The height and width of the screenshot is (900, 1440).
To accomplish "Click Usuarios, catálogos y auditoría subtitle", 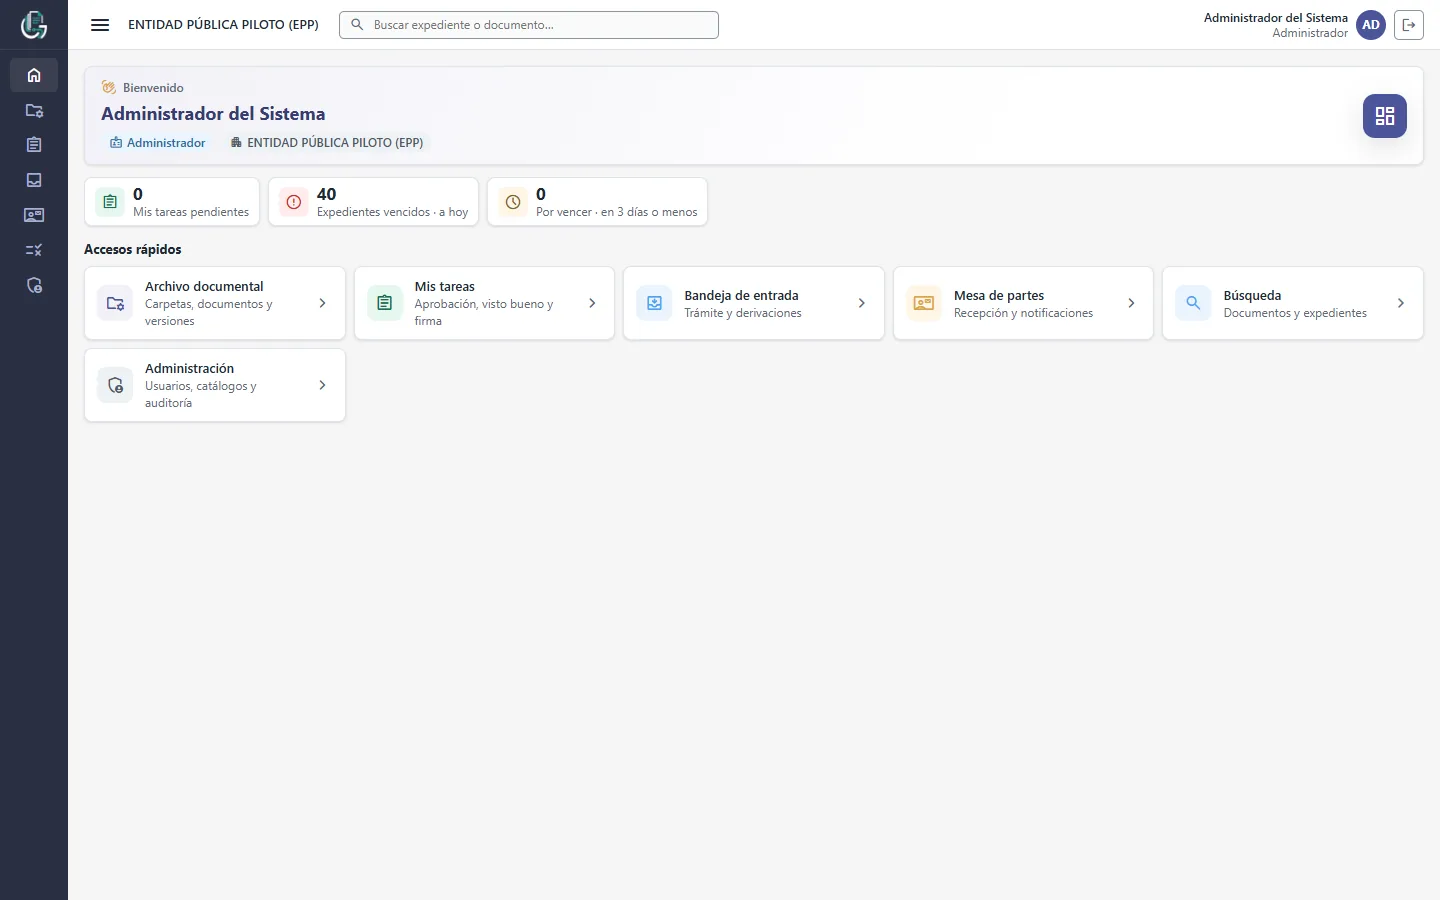I will (x=201, y=394).
